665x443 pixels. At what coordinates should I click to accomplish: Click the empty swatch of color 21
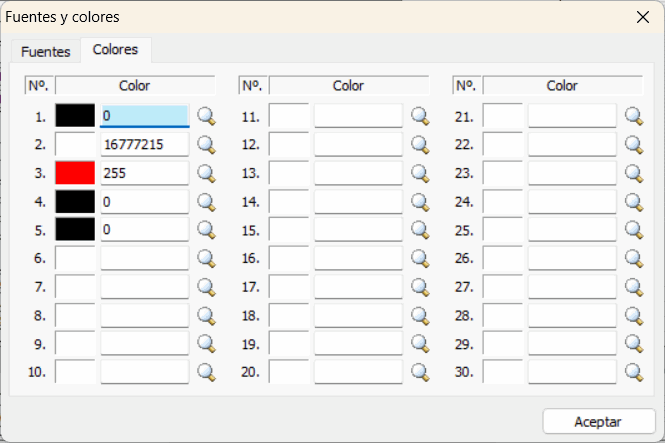click(503, 116)
